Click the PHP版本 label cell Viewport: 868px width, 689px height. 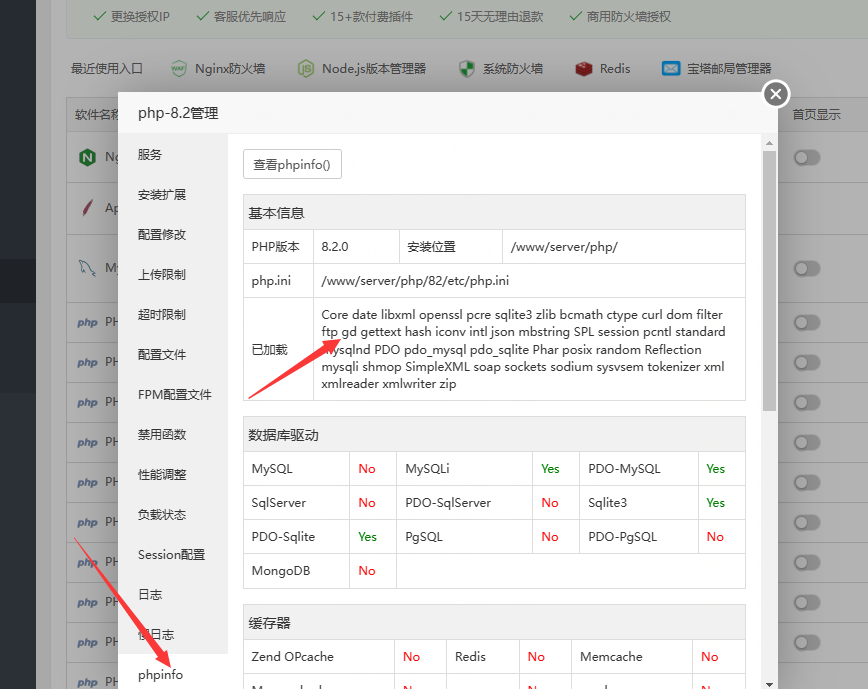[278, 246]
